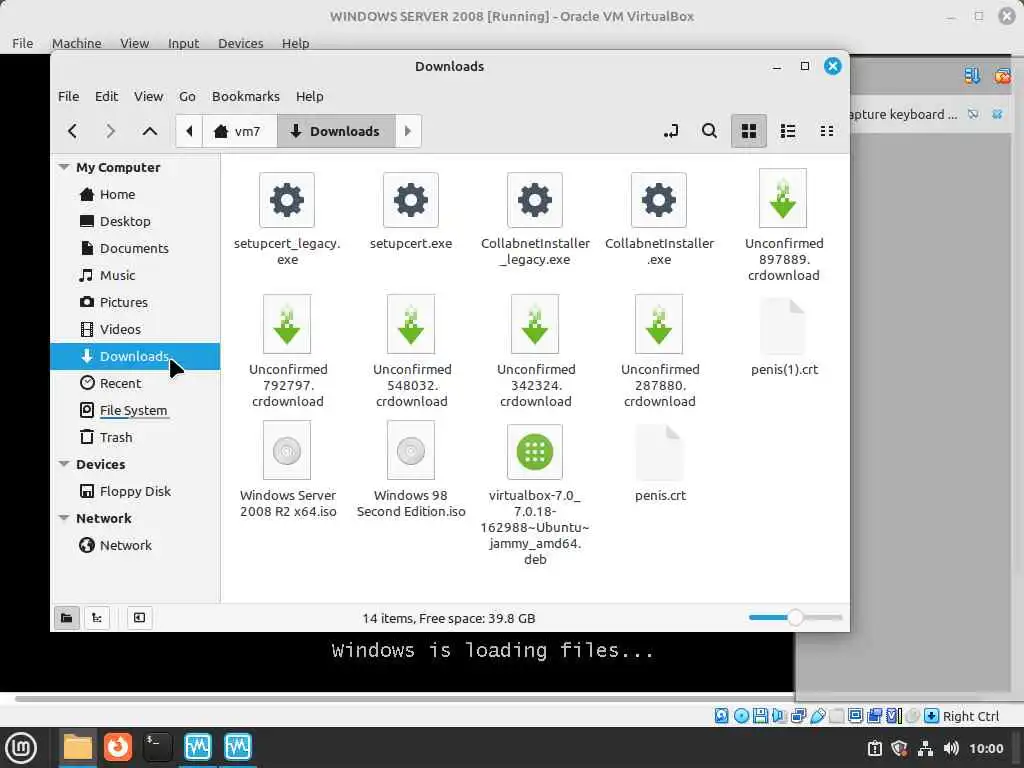The height and width of the screenshot is (768, 1024).
Task: Adjust the icon zoom slider
Action: 795,617
